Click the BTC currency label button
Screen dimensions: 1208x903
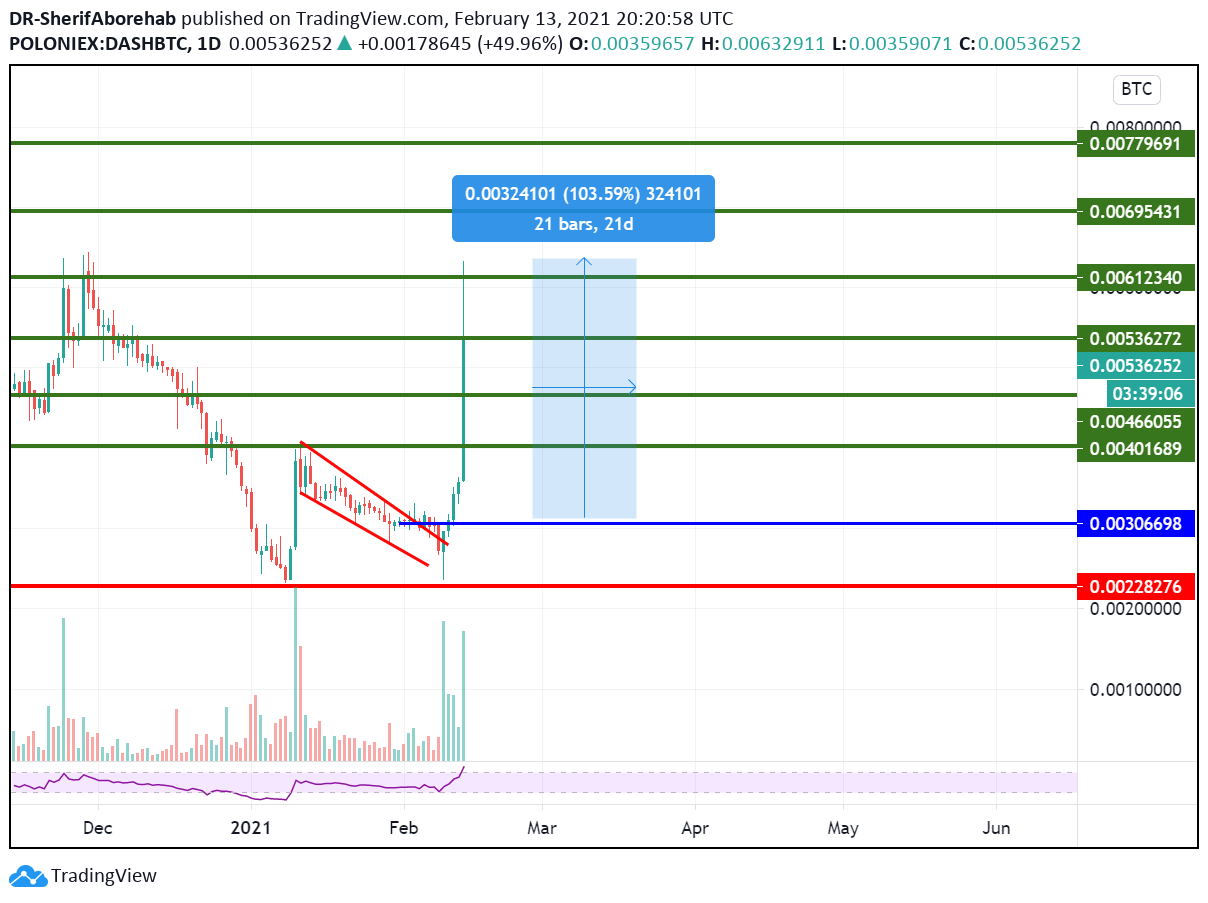click(x=1136, y=89)
